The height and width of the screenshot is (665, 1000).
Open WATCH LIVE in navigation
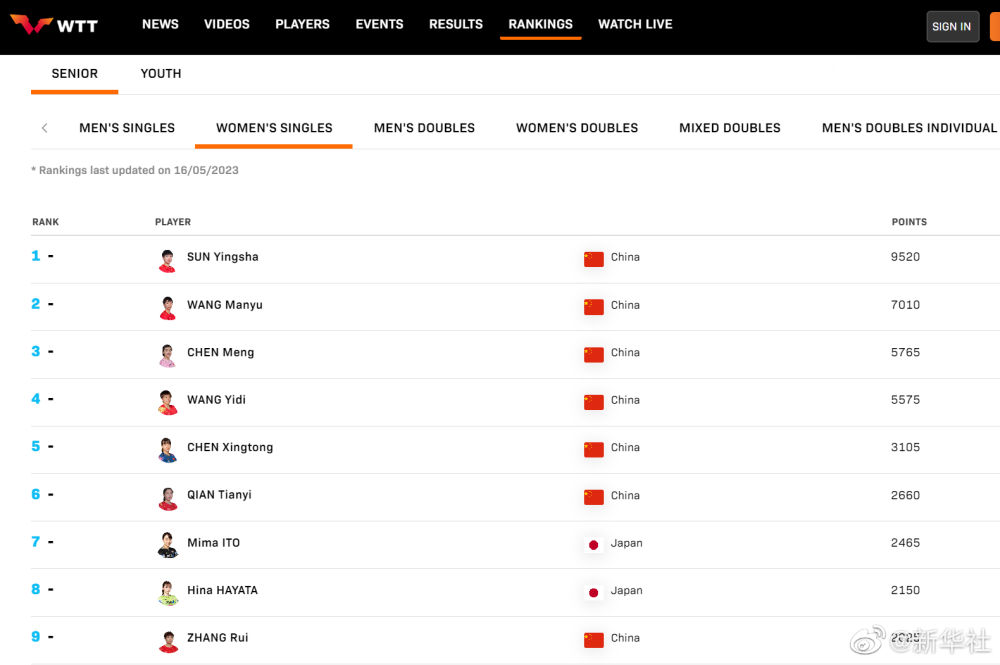point(635,24)
